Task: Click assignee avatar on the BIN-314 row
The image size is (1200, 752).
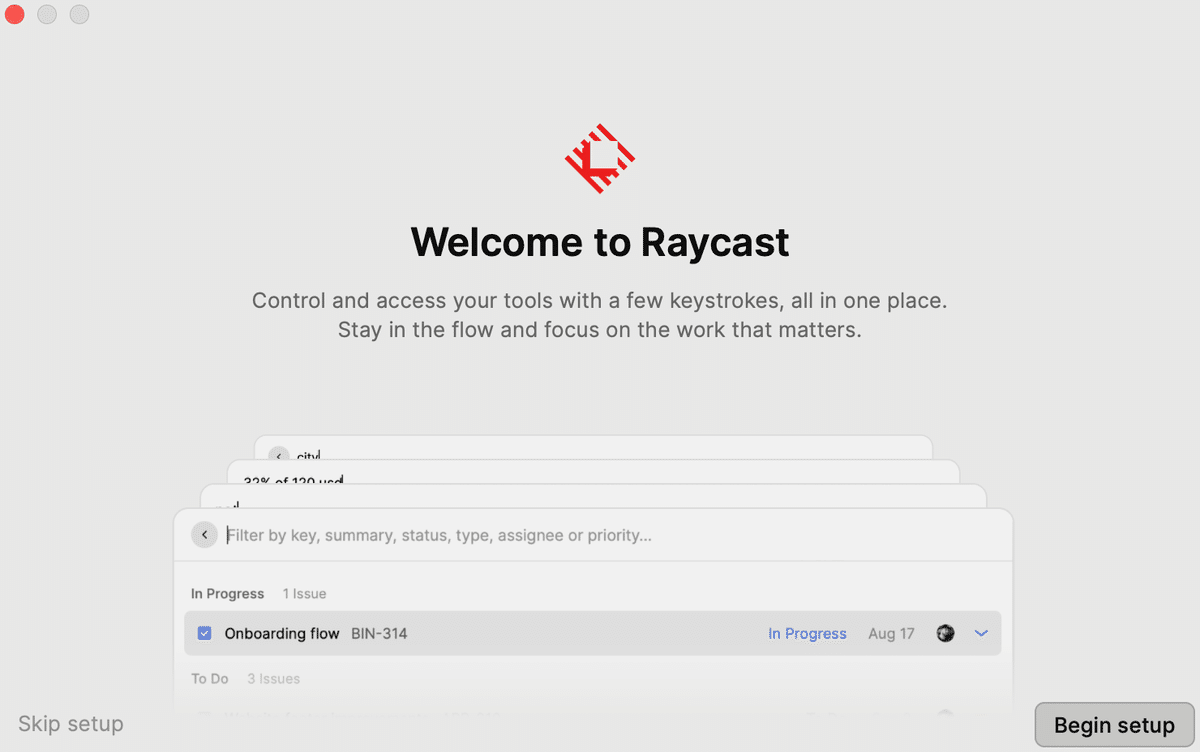Action: coord(945,633)
